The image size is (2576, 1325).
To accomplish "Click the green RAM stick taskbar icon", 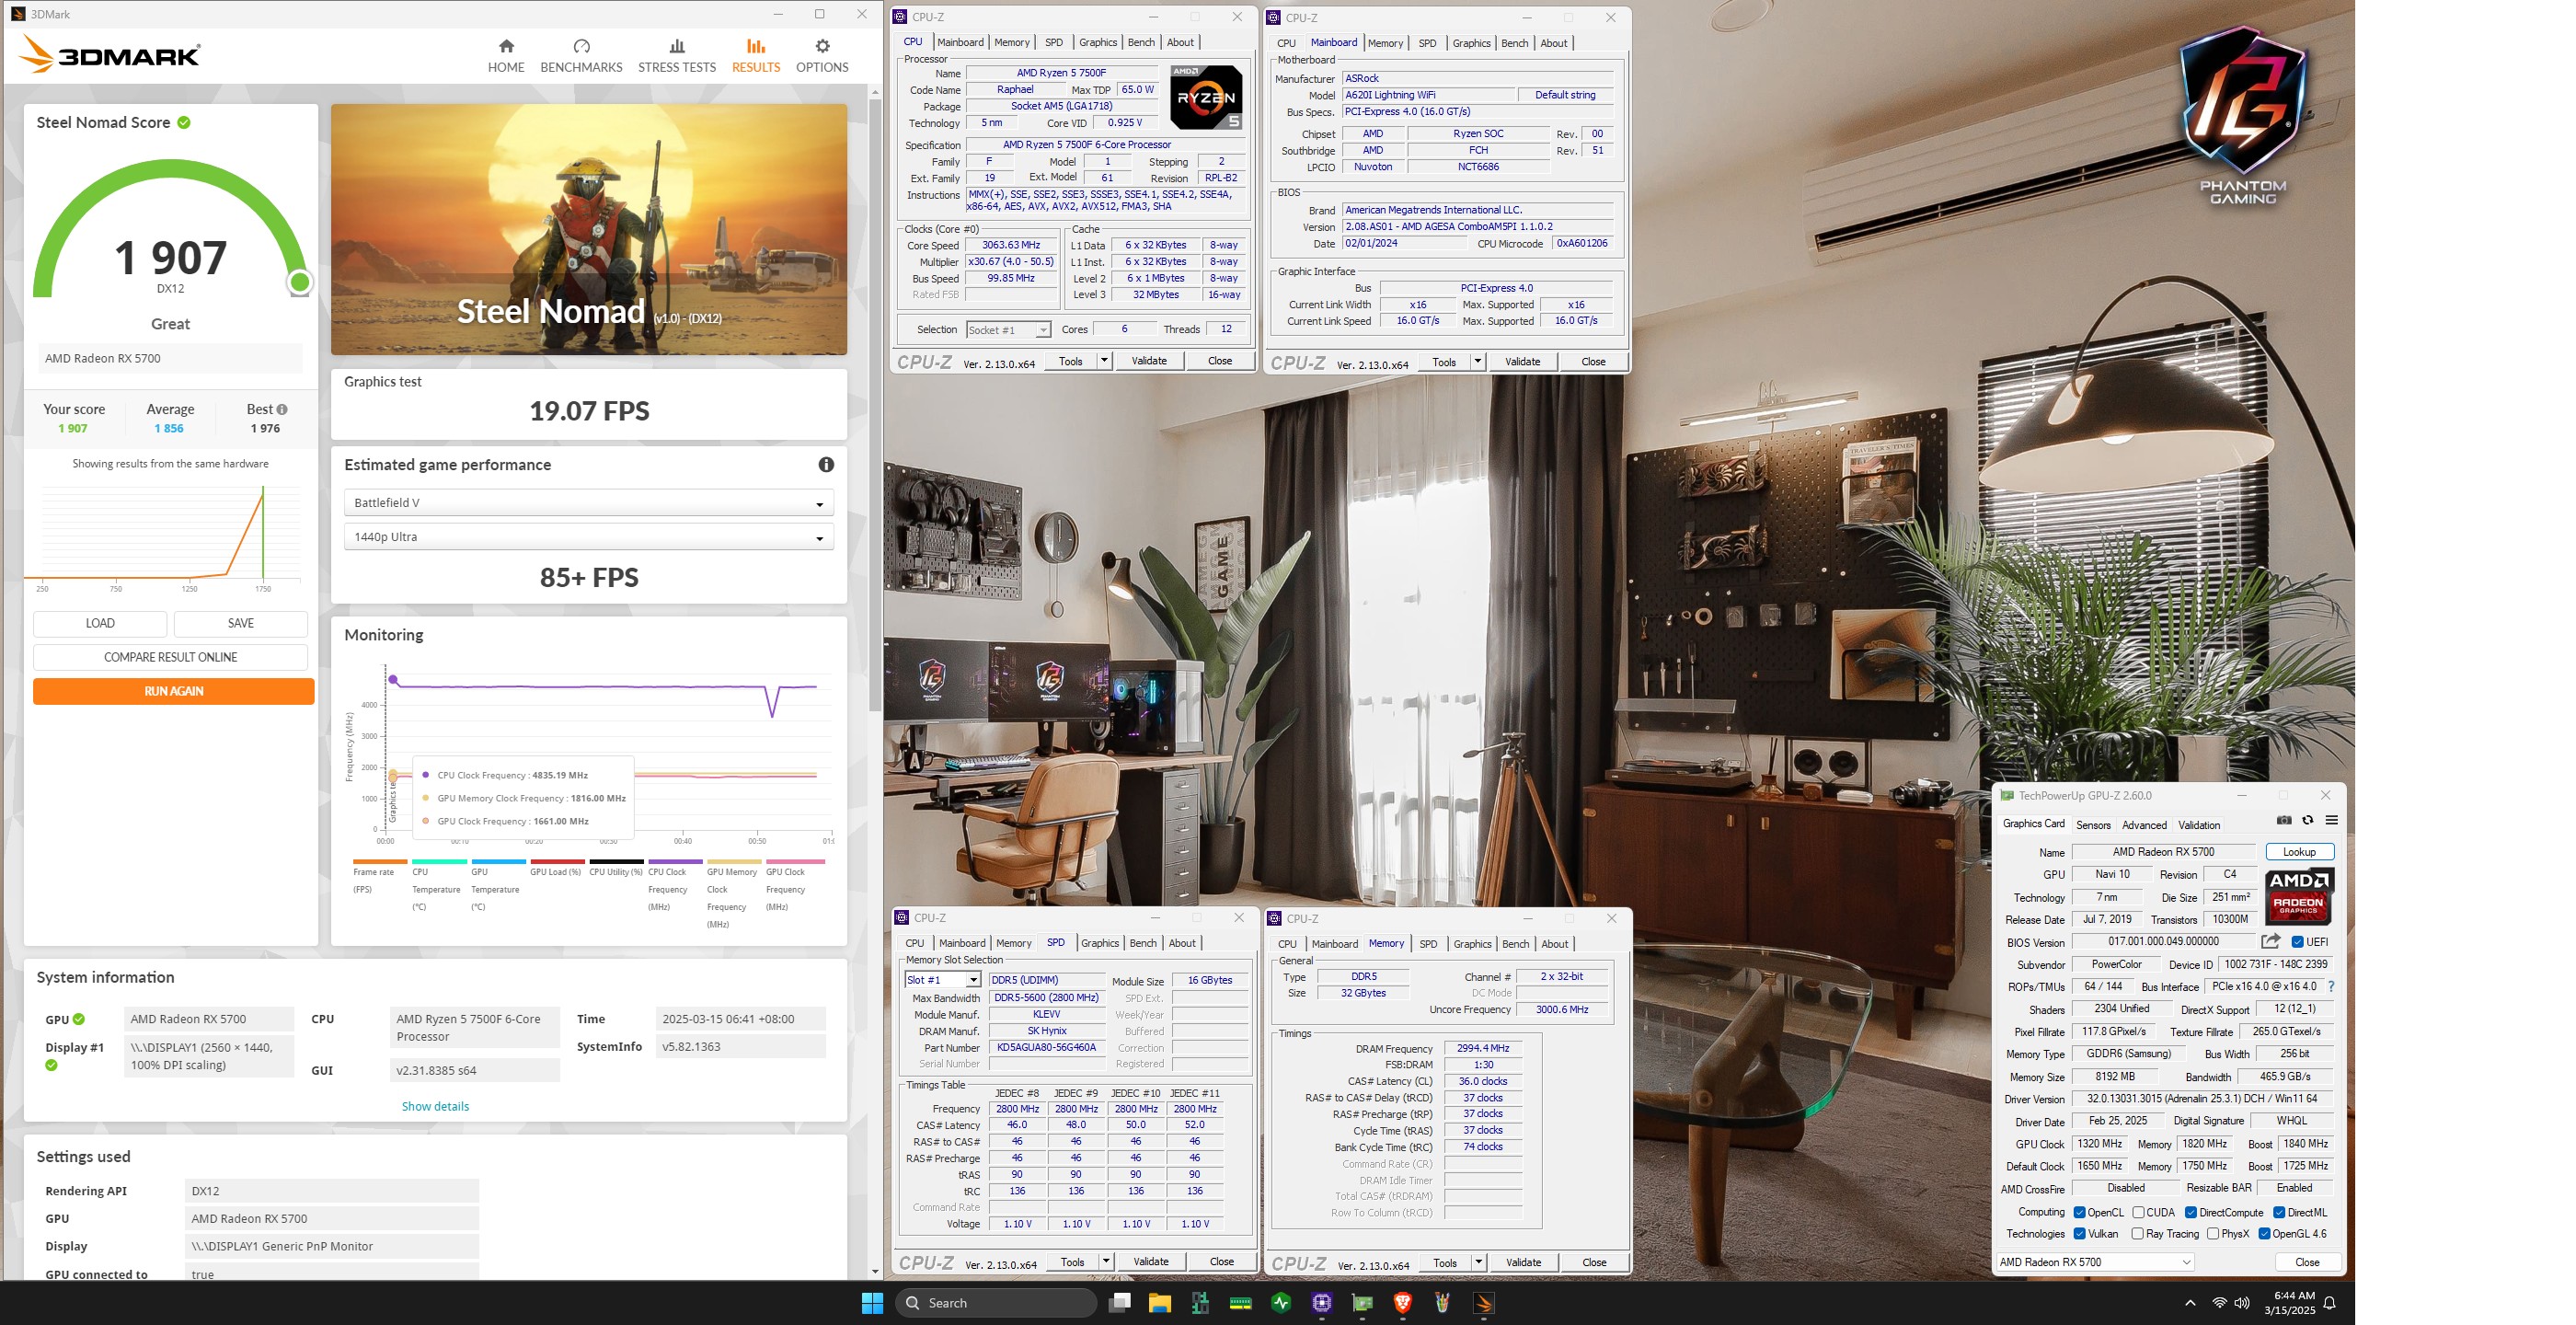I will click(x=1240, y=1302).
